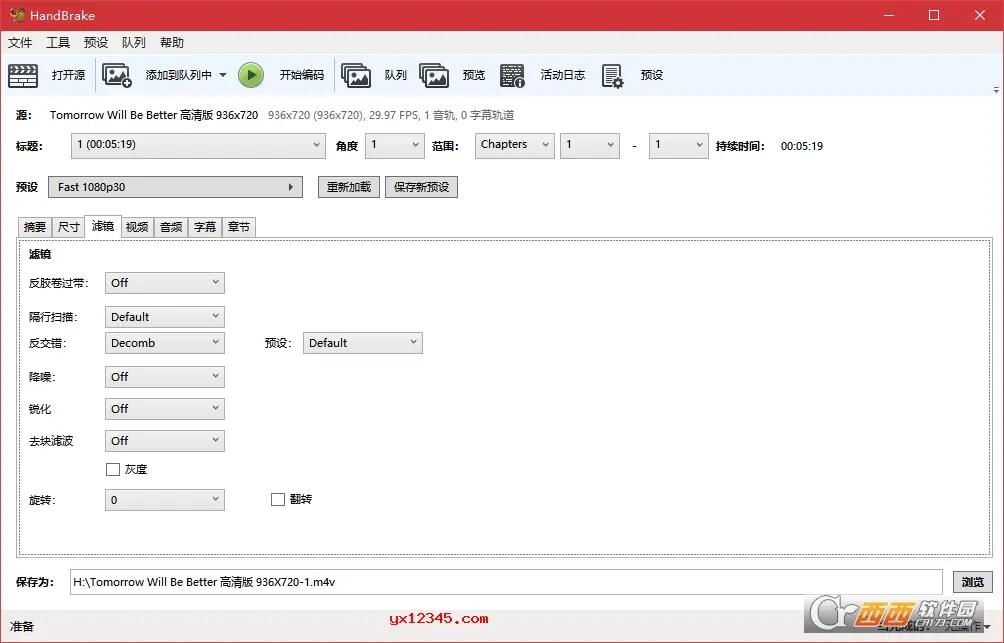The height and width of the screenshot is (643, 1004).
Task: Start encoding with the green play button
Action: point(251,75)
